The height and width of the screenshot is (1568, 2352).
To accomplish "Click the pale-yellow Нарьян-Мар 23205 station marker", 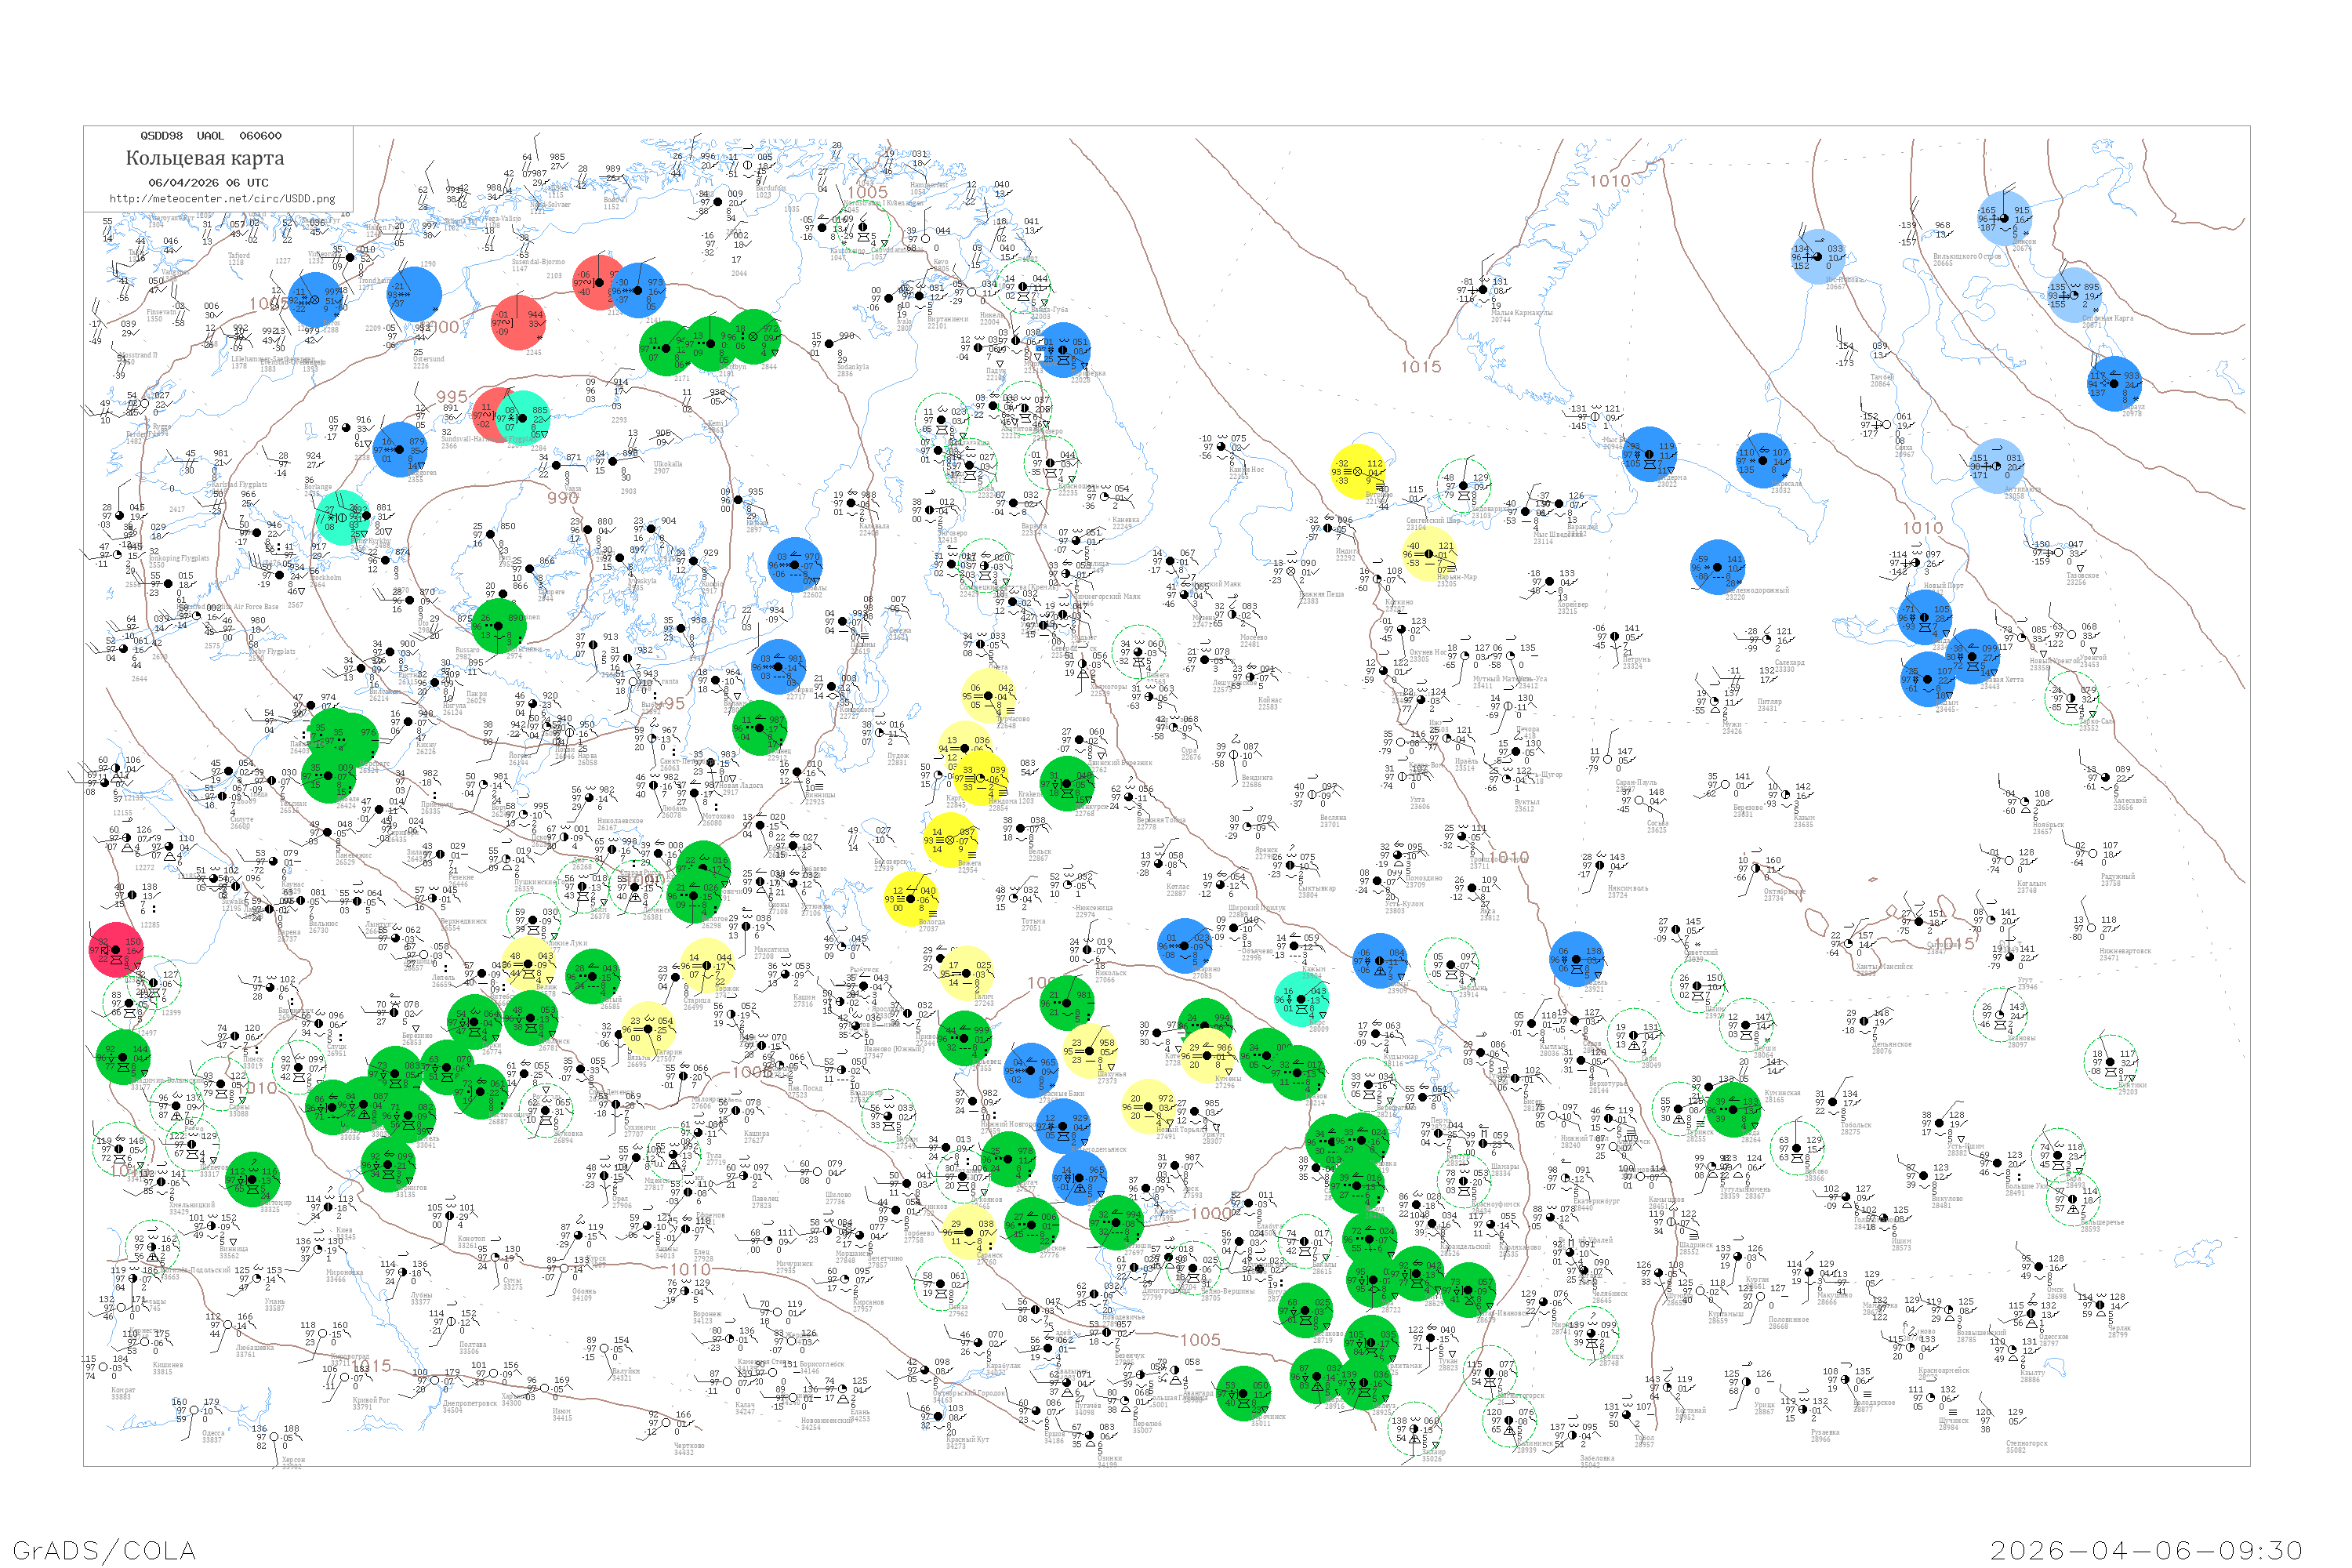I will tap(1430, 554).
